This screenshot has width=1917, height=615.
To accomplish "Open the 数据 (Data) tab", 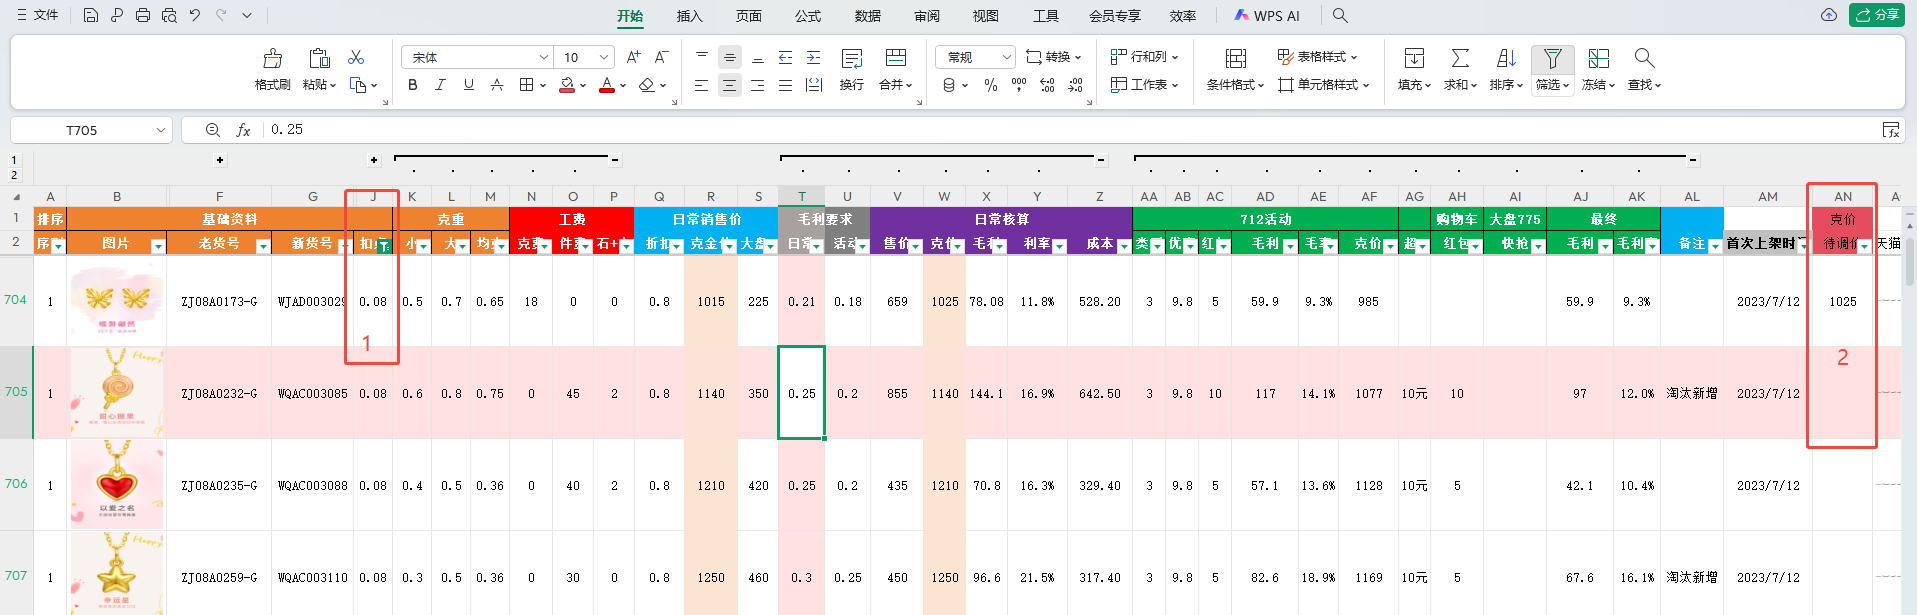I will click(x=867, y=16).
